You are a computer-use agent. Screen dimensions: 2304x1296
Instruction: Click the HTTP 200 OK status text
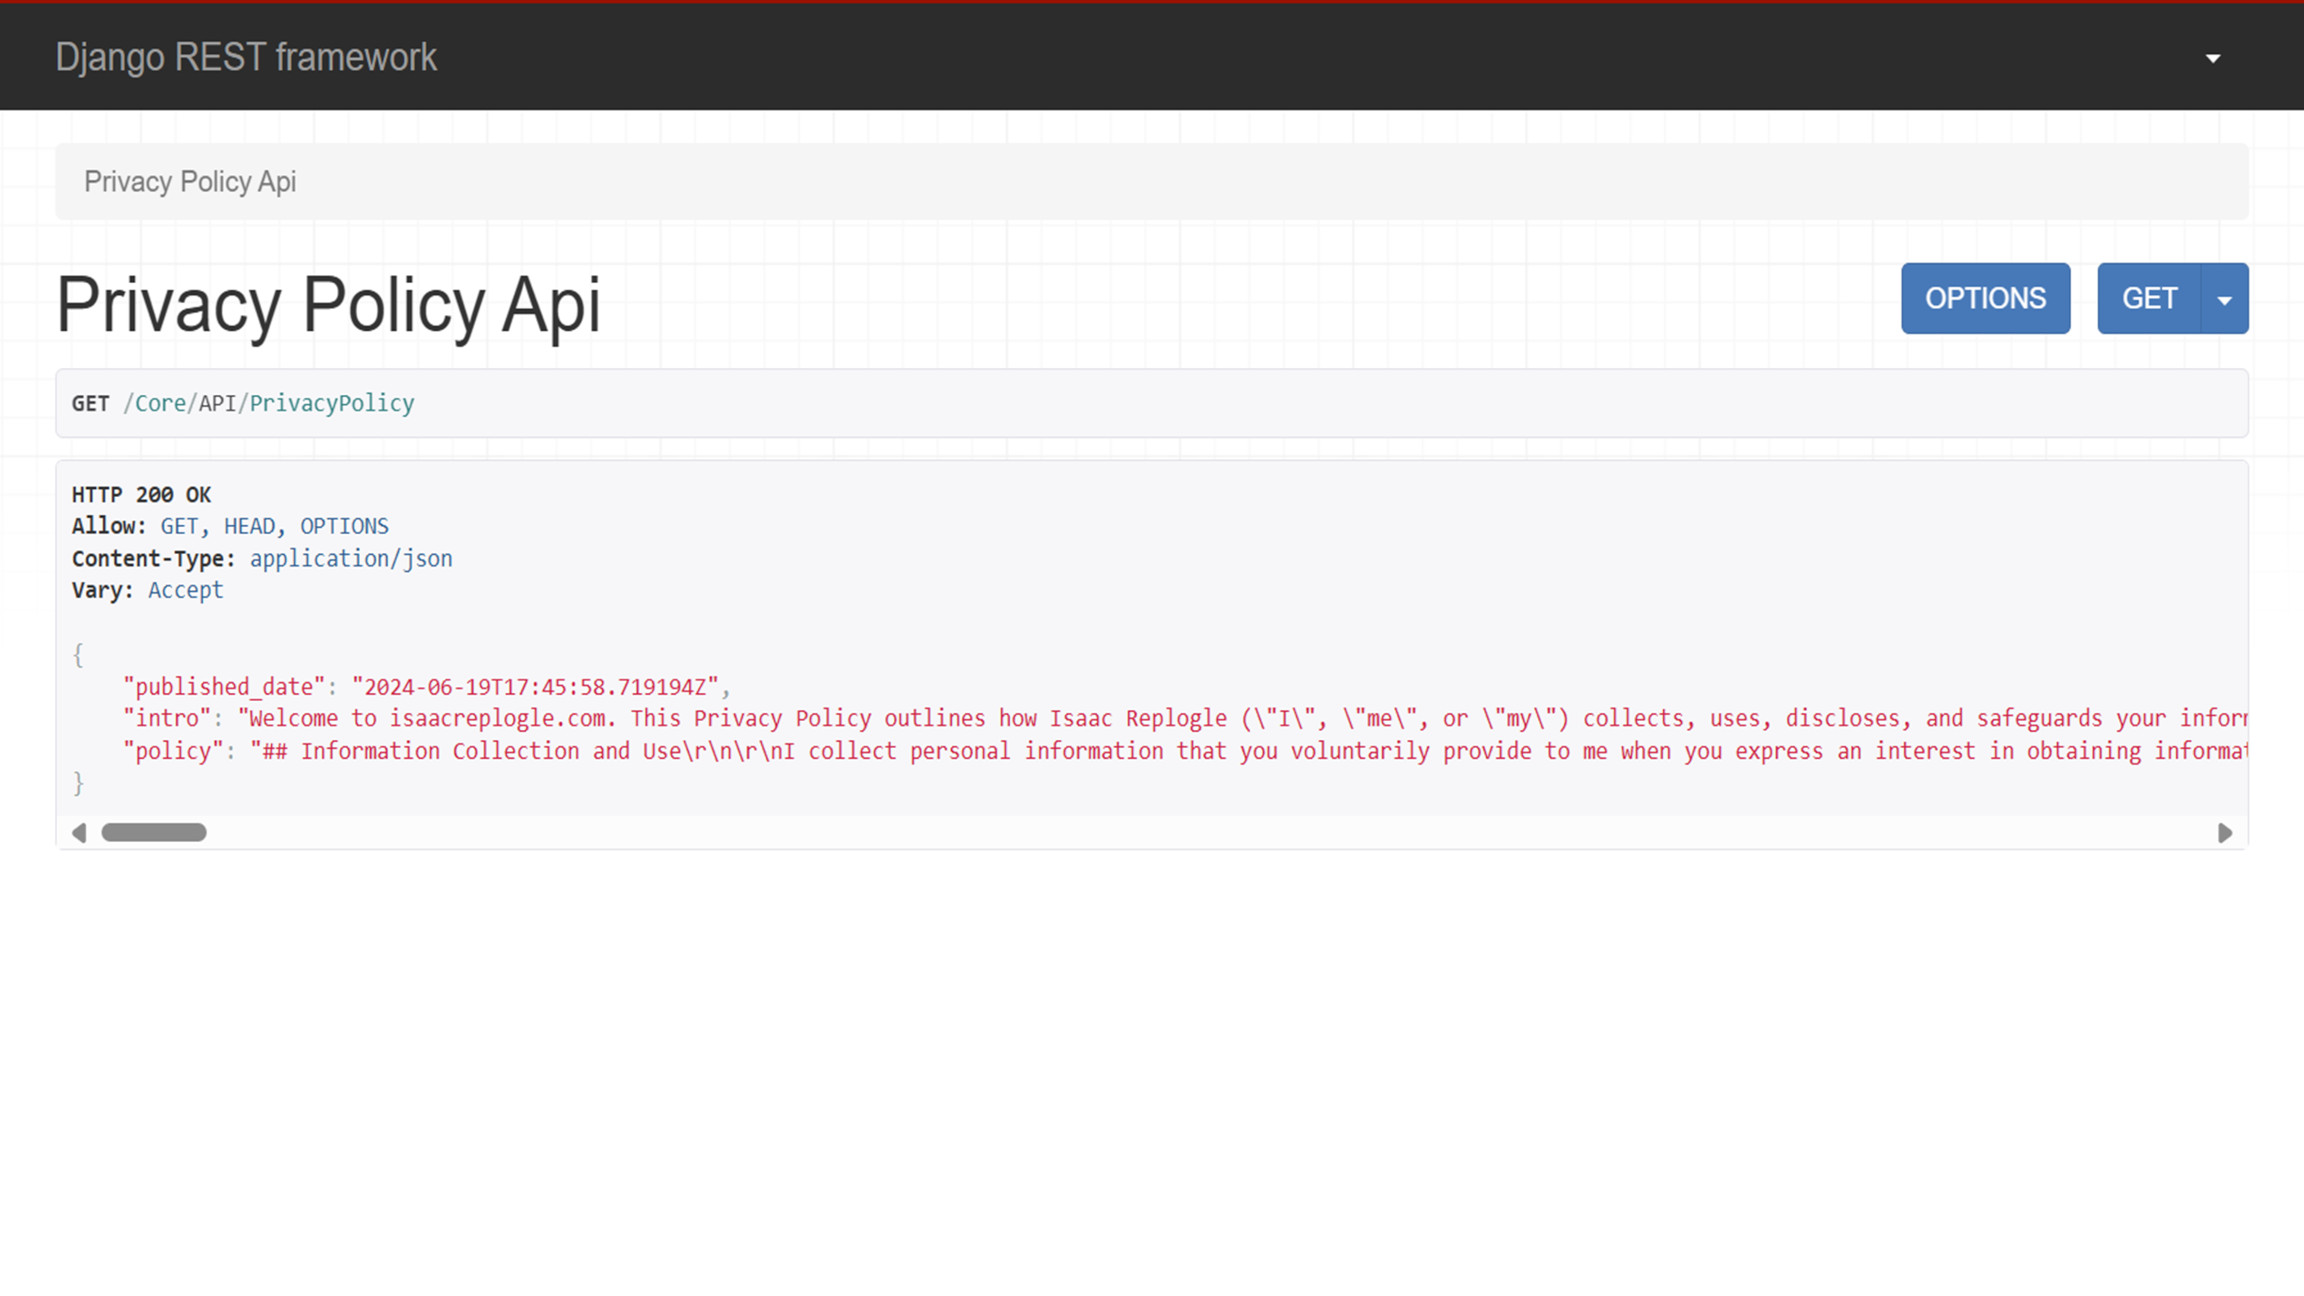[x=141, y=494]
